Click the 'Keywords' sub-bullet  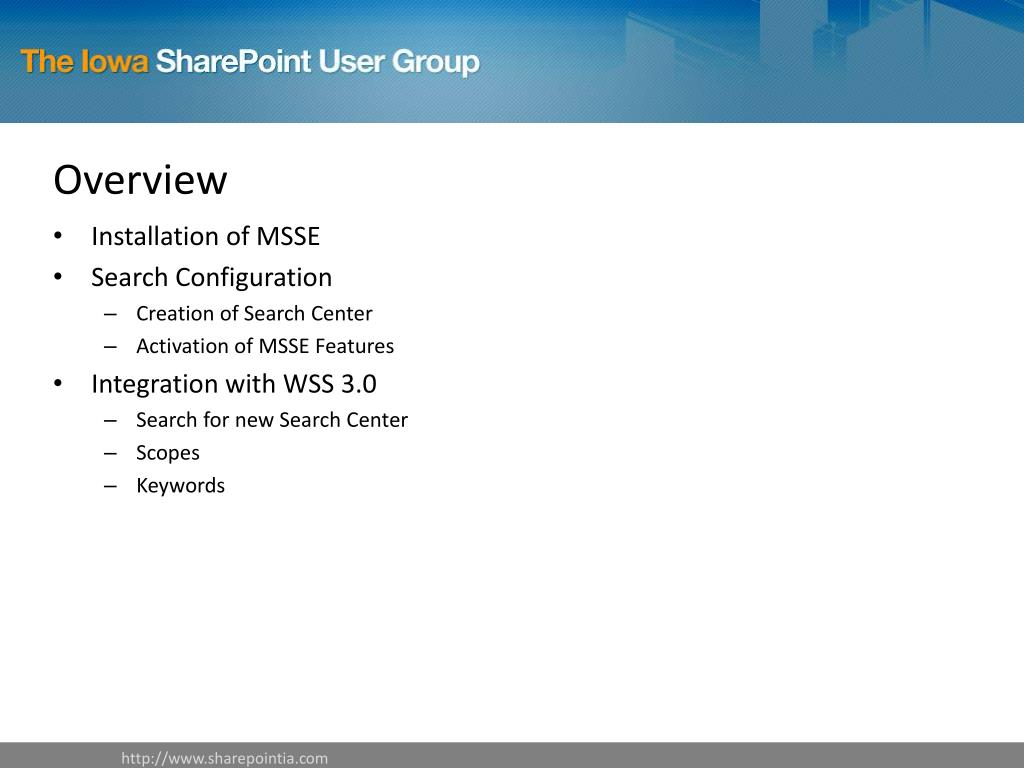[x=180, y=486]
